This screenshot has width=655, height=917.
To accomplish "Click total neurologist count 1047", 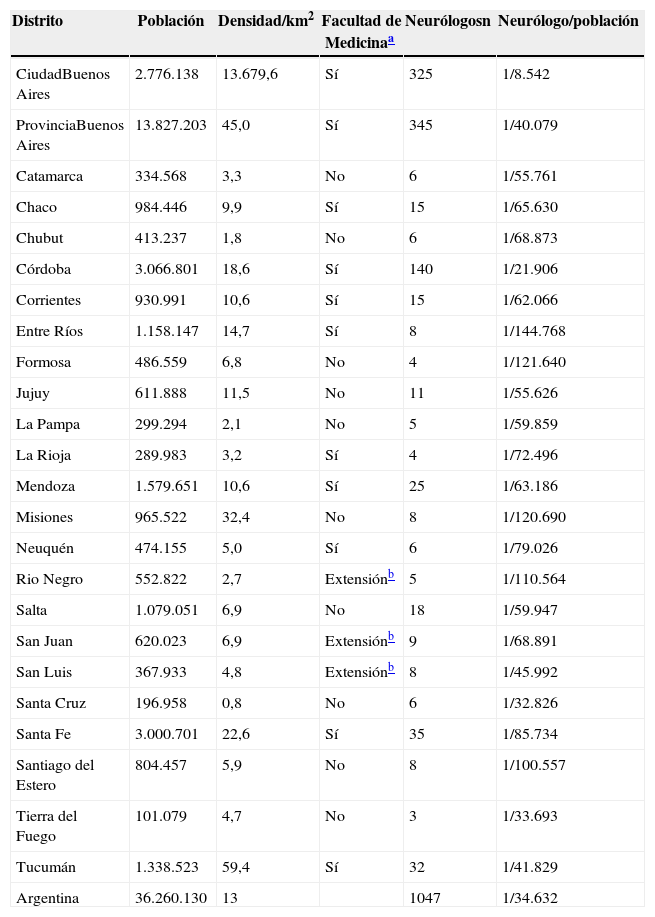I will [x=426, y=898].
